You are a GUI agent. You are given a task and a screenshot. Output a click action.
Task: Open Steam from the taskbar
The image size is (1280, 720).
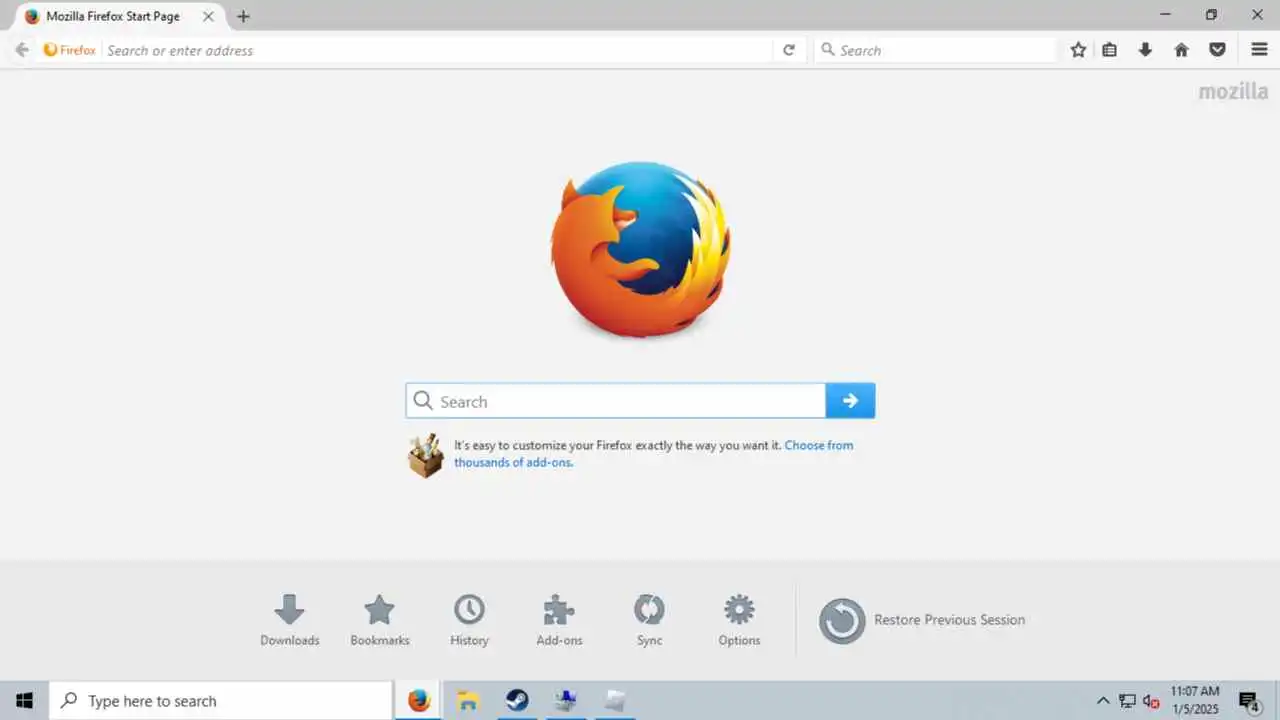pos(517,701)
